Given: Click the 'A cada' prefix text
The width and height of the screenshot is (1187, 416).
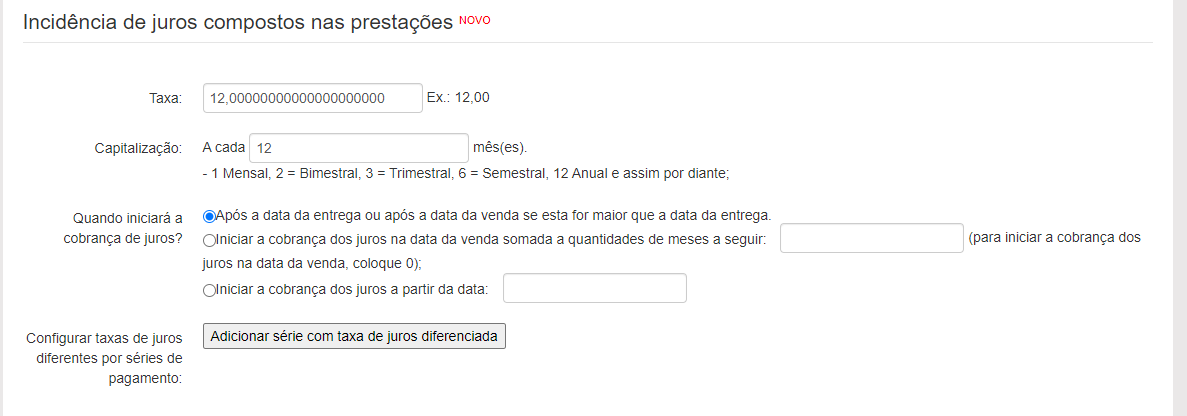Looking at the screenshot, I should 223,148.
